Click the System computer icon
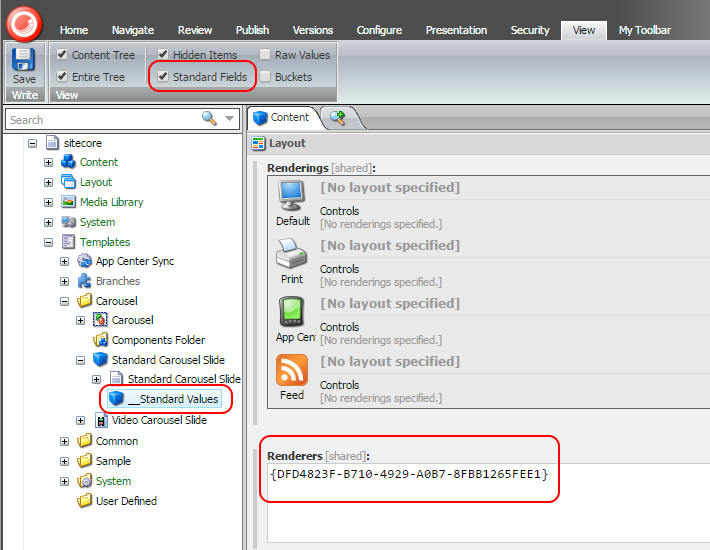710x550 pixels. pyautogui.click(x=68, y=221)
